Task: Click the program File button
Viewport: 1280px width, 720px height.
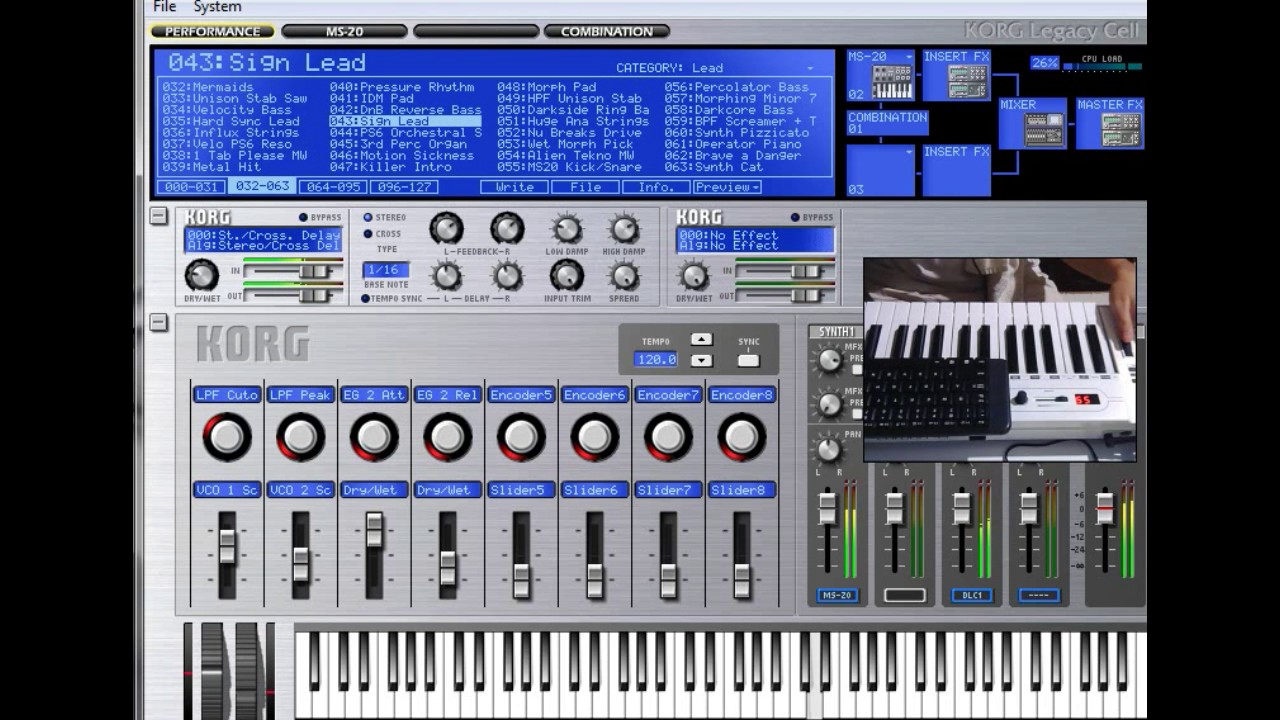Action: 585,187
